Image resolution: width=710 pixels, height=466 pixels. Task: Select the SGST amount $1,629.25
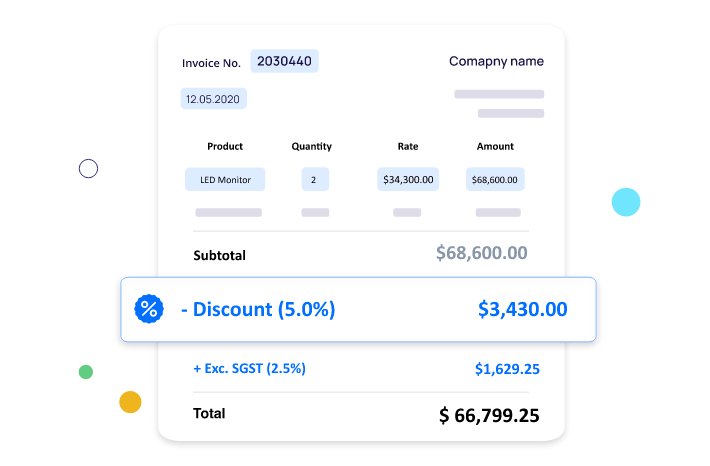coord(507,369)
